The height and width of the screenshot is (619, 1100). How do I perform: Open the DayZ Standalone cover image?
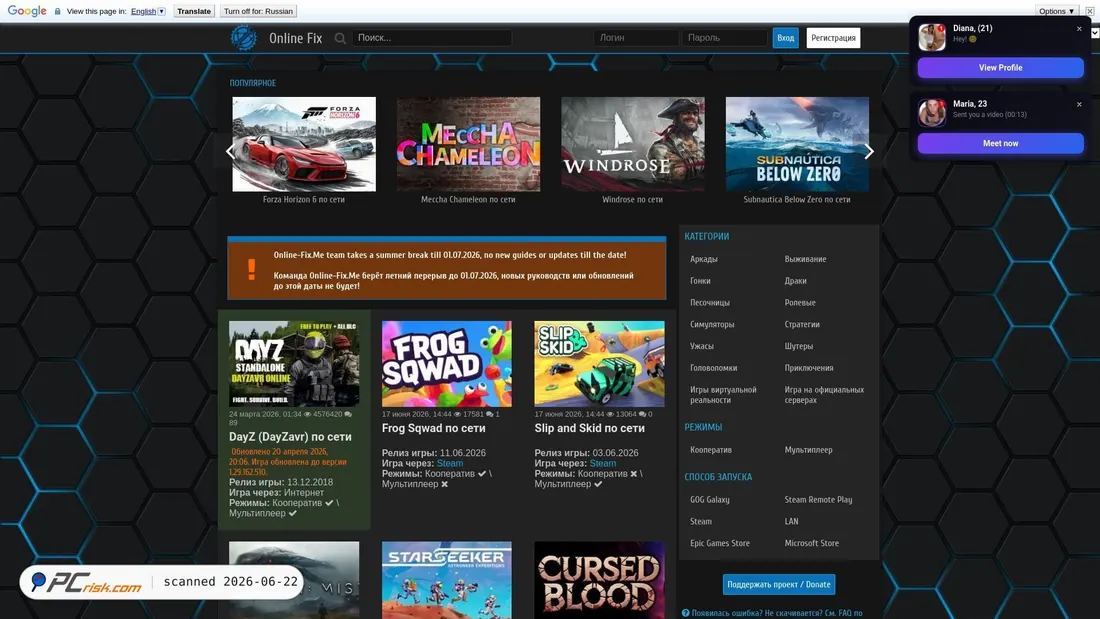point(294,364)
